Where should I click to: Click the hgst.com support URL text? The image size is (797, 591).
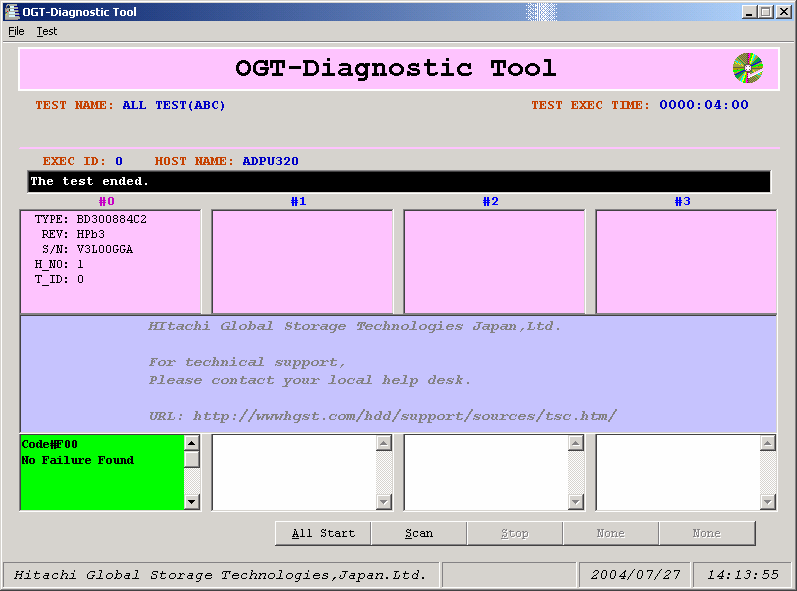pyautogui.click(x=405, y=416)
